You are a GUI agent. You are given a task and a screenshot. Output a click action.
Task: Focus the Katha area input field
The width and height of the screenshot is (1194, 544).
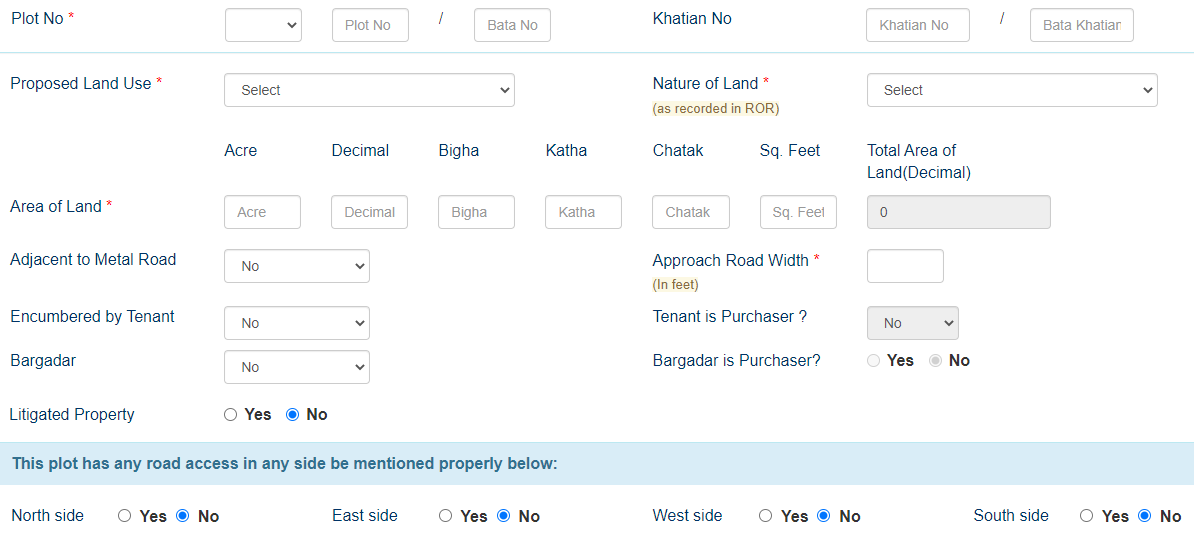coord(583,212)
